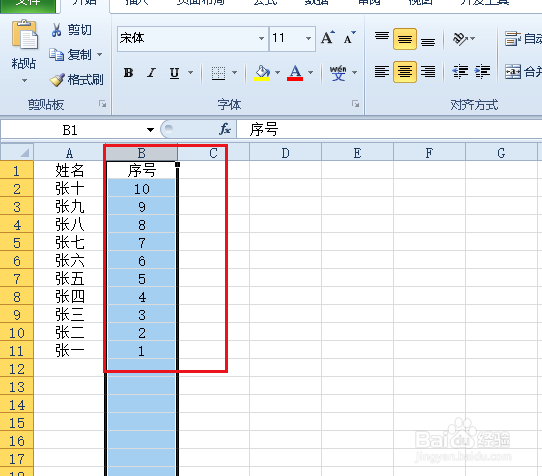Click cell containing 张五

coord(69,278)
